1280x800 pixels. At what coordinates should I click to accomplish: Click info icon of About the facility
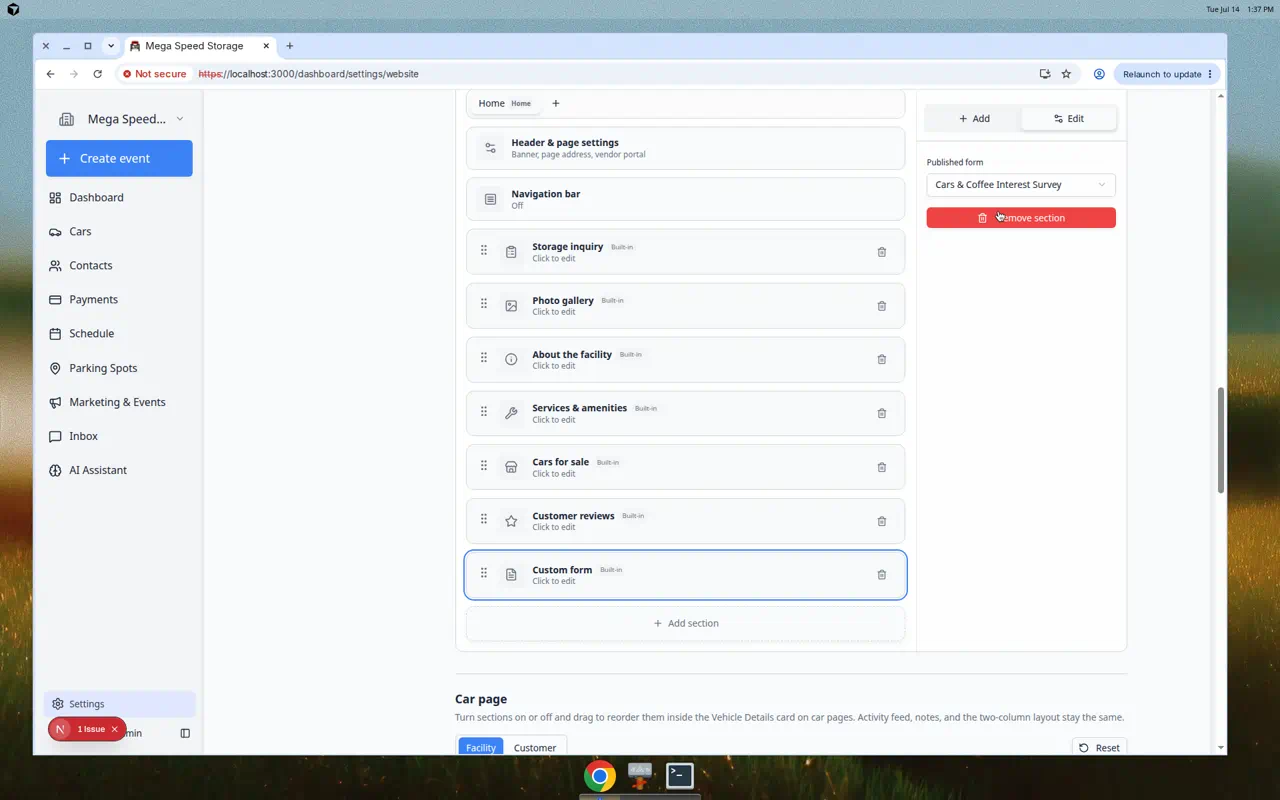click(511, 359)
